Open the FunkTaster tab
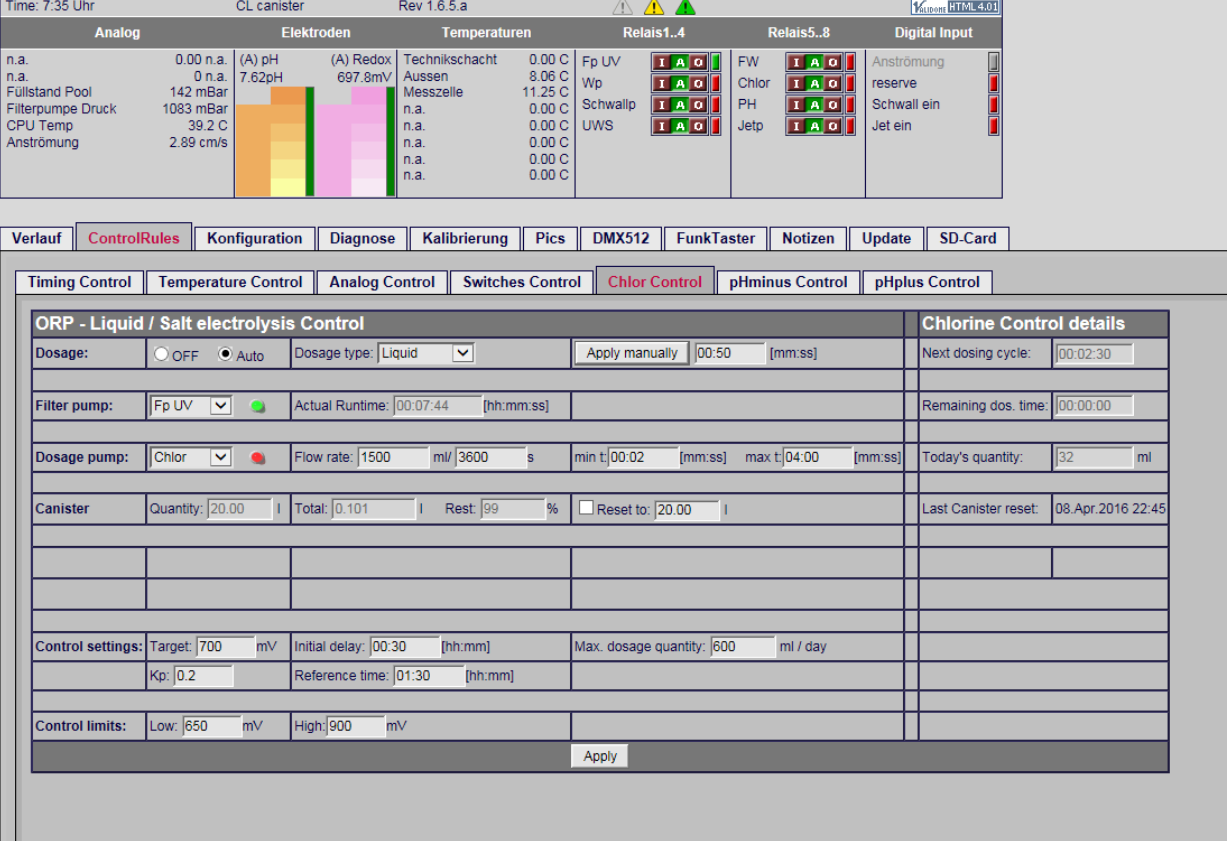Viewport: 1230px width, 841px height. (716, 238)
